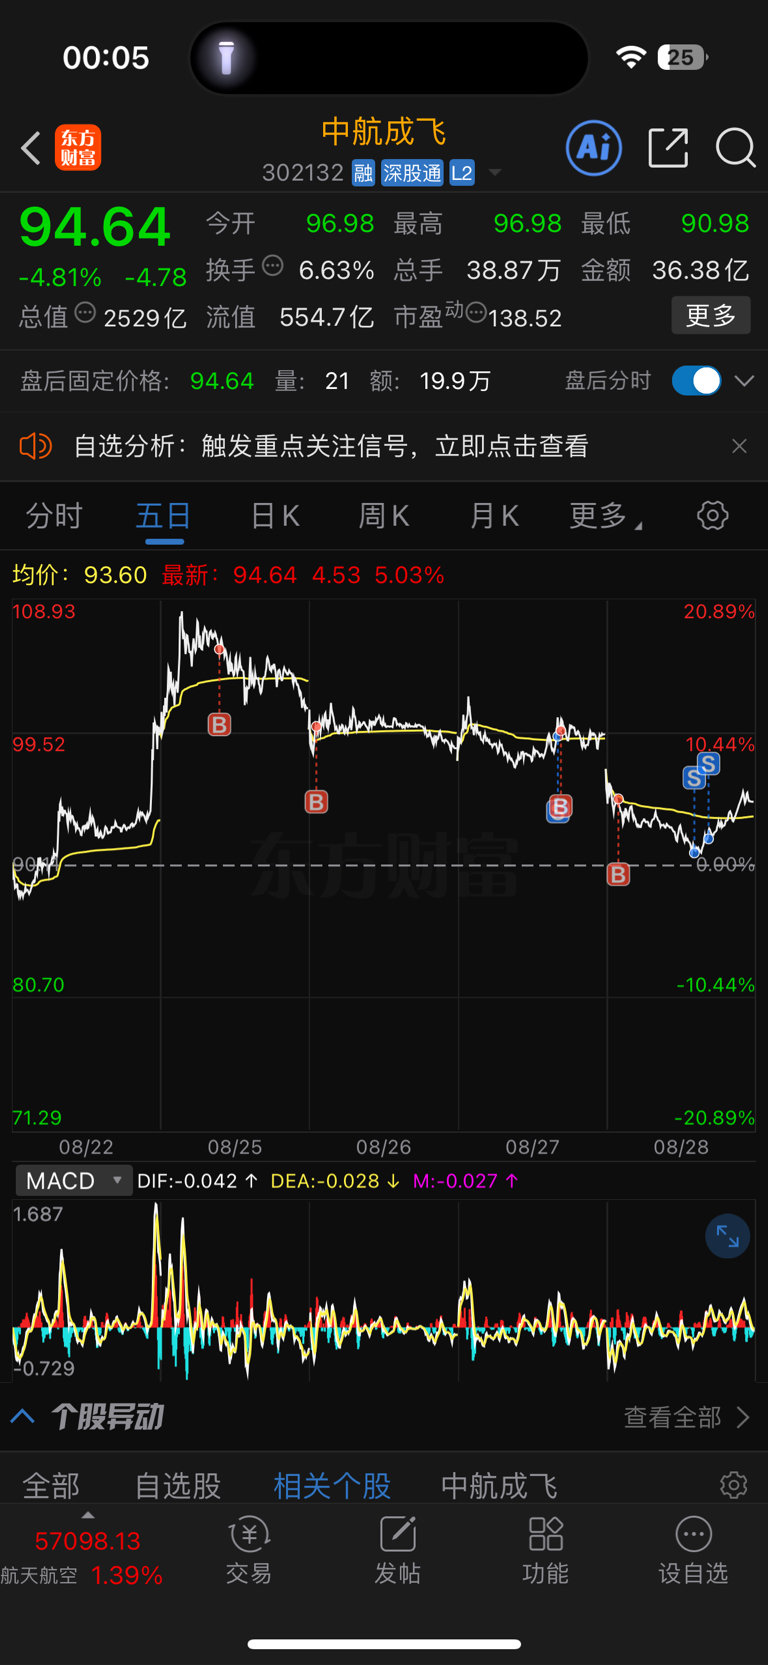Viewport: 769px width, 1665px height.
Task: Open the AI assistant icon
Action: 594,148
